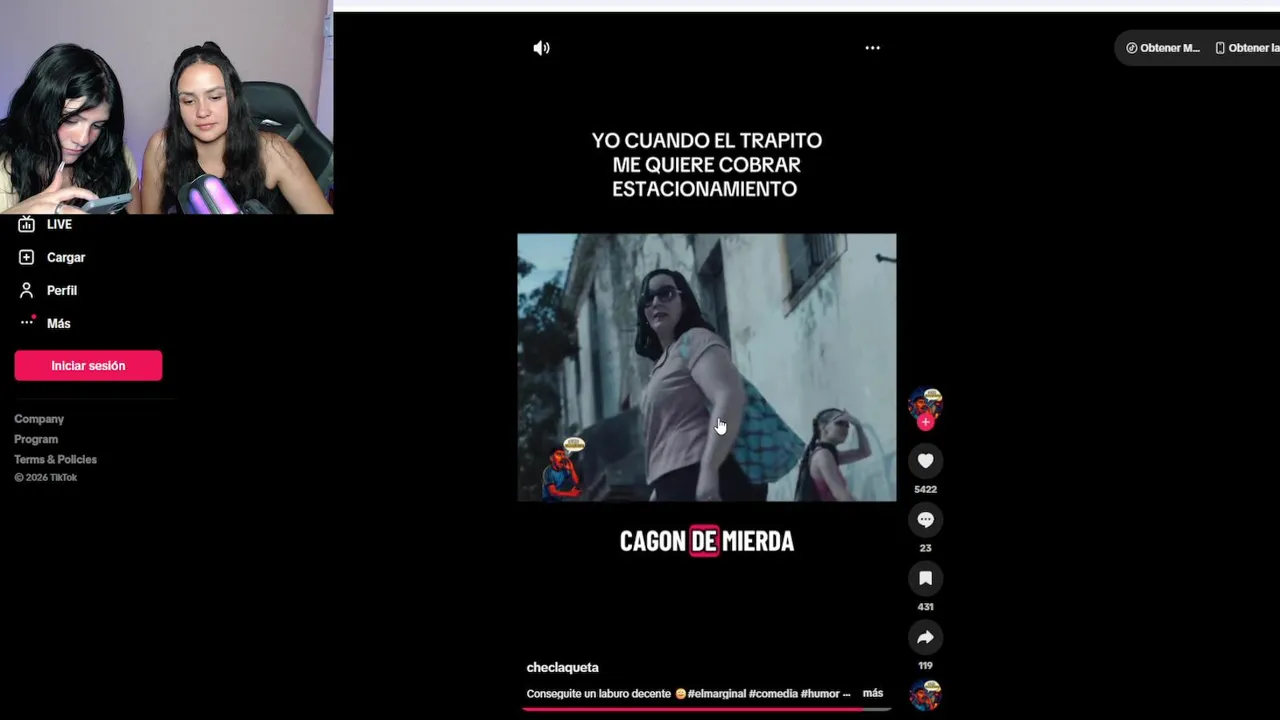Expand the caption with the más link
The width and height of the screenshot is (1280, 720).
click(x=873, y=693)
